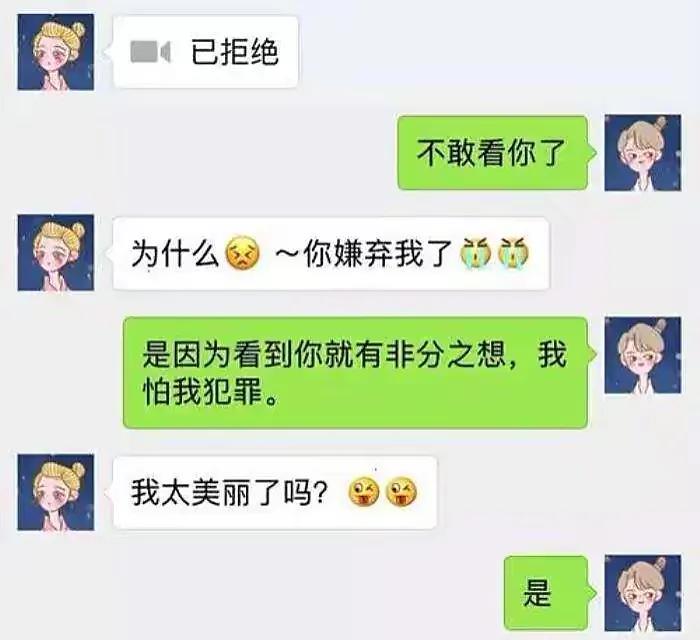Click the second winking tongue emoji
The height and width of the screenshot is (640, 700).
401,492
